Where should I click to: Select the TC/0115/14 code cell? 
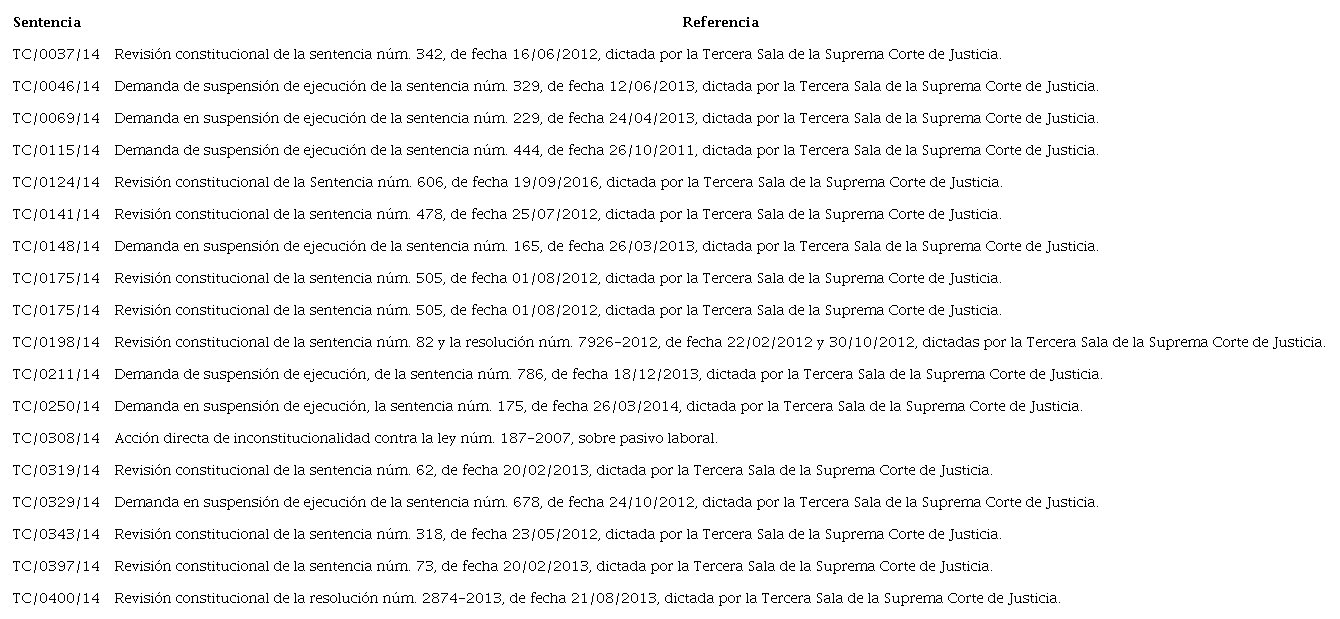pyautogui.click(x=57, y=150)
